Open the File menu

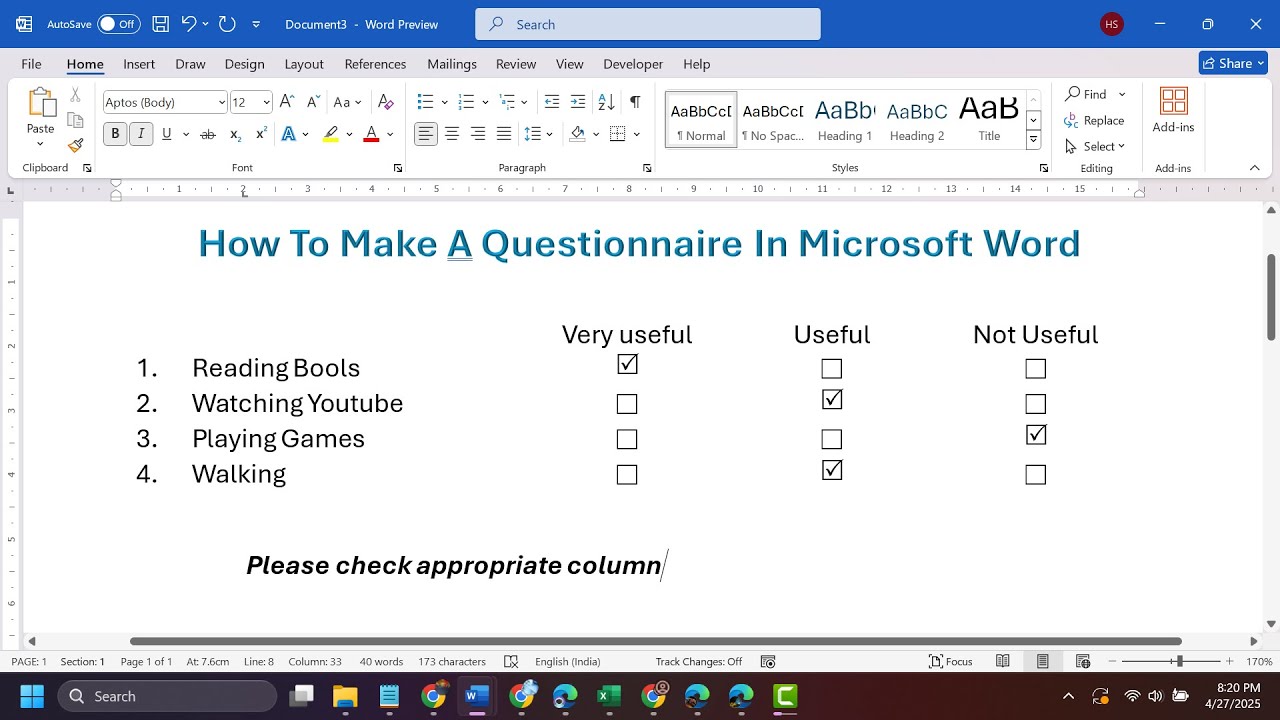[31, 64]
